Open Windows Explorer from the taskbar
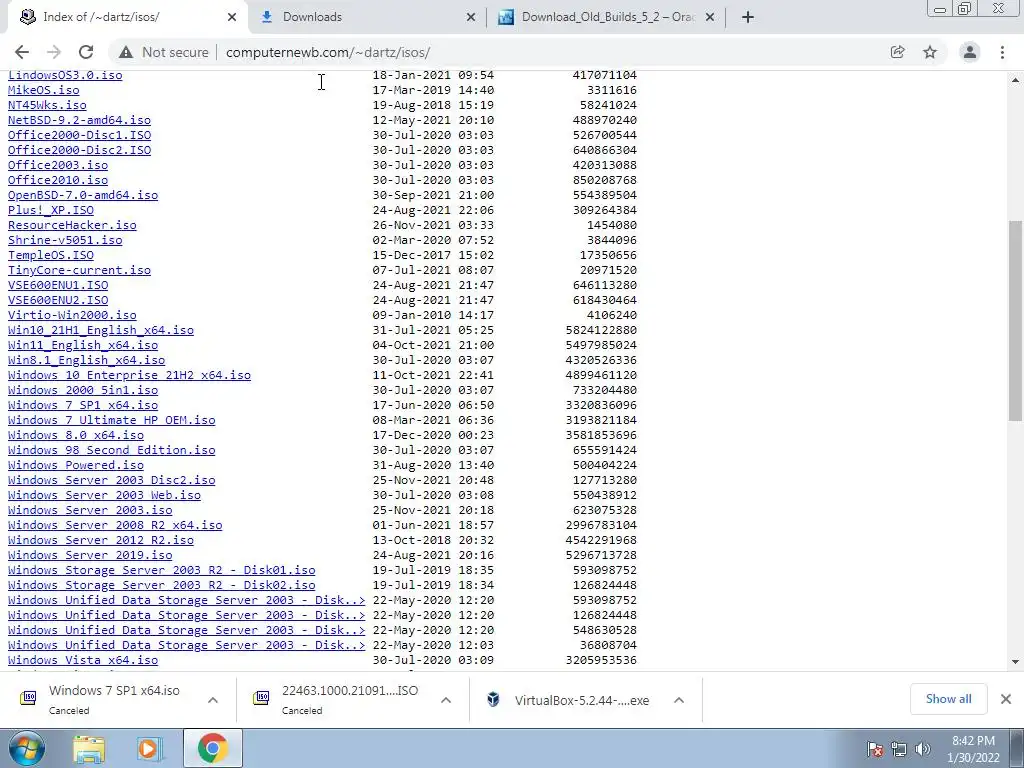The width and height of the screenshot is (1024, 768). pyautogui.click(x=89, y=748)
